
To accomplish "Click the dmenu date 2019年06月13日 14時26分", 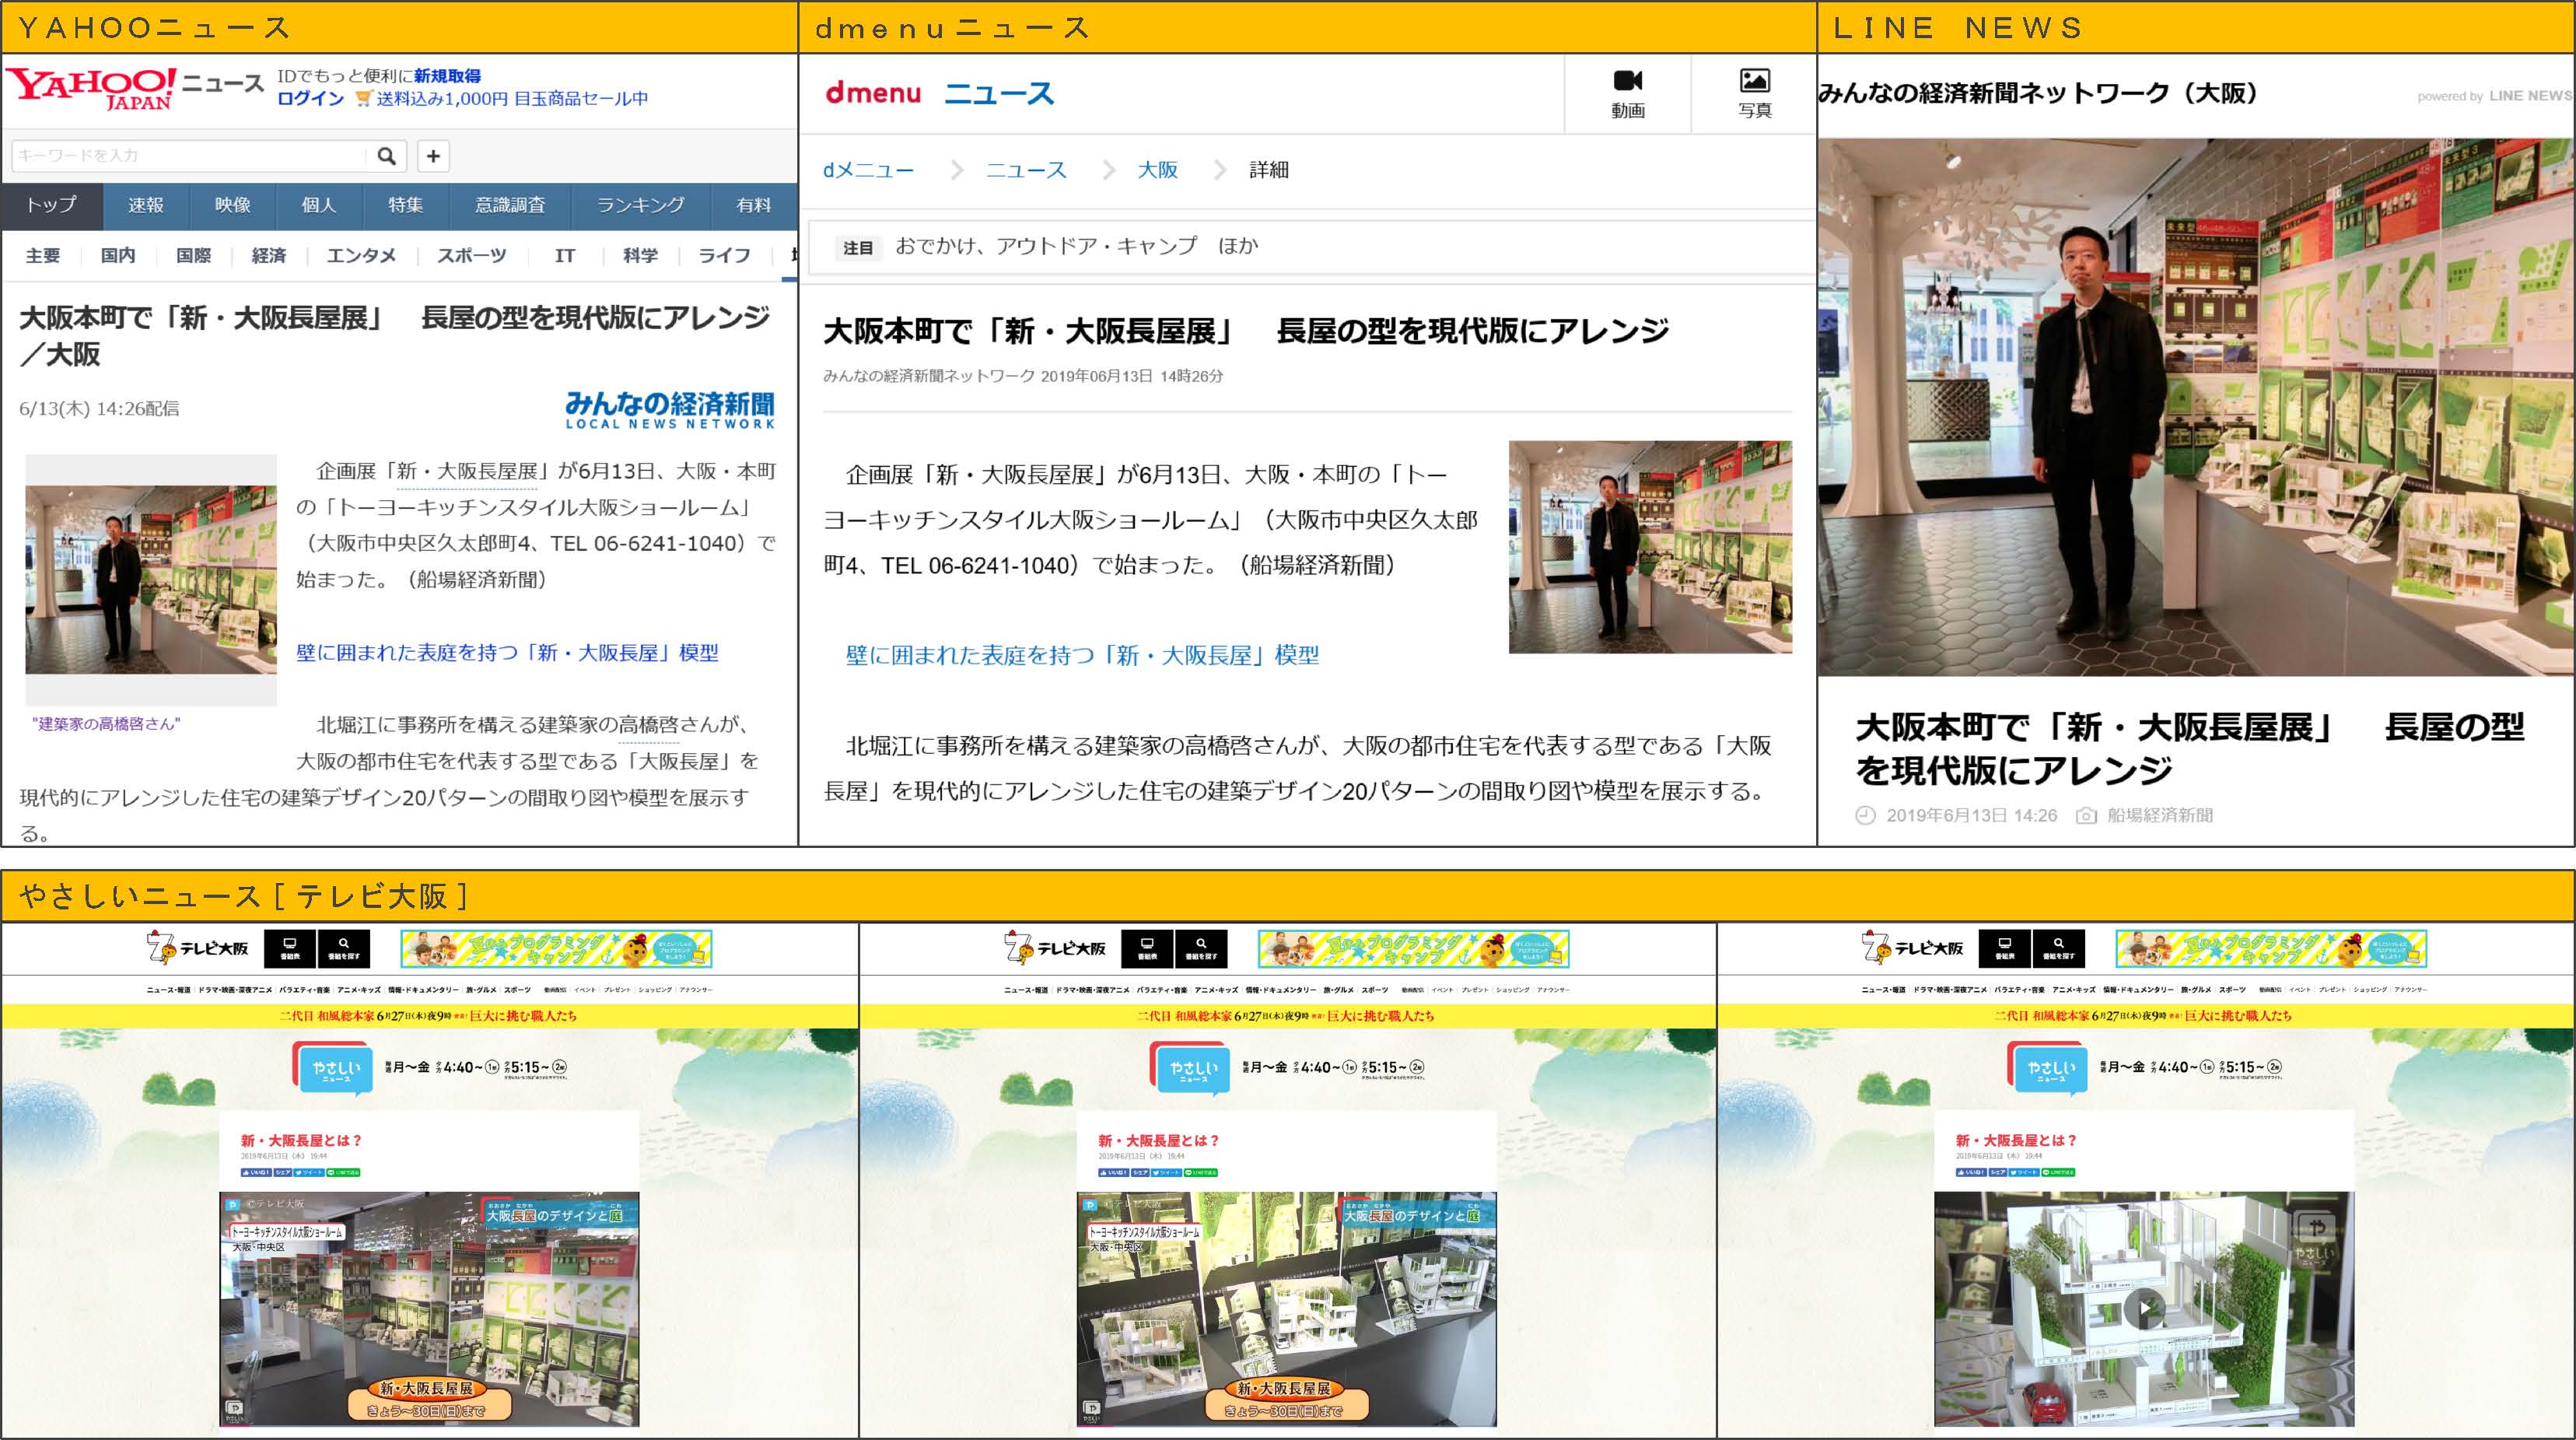I will coord(1132,376).
